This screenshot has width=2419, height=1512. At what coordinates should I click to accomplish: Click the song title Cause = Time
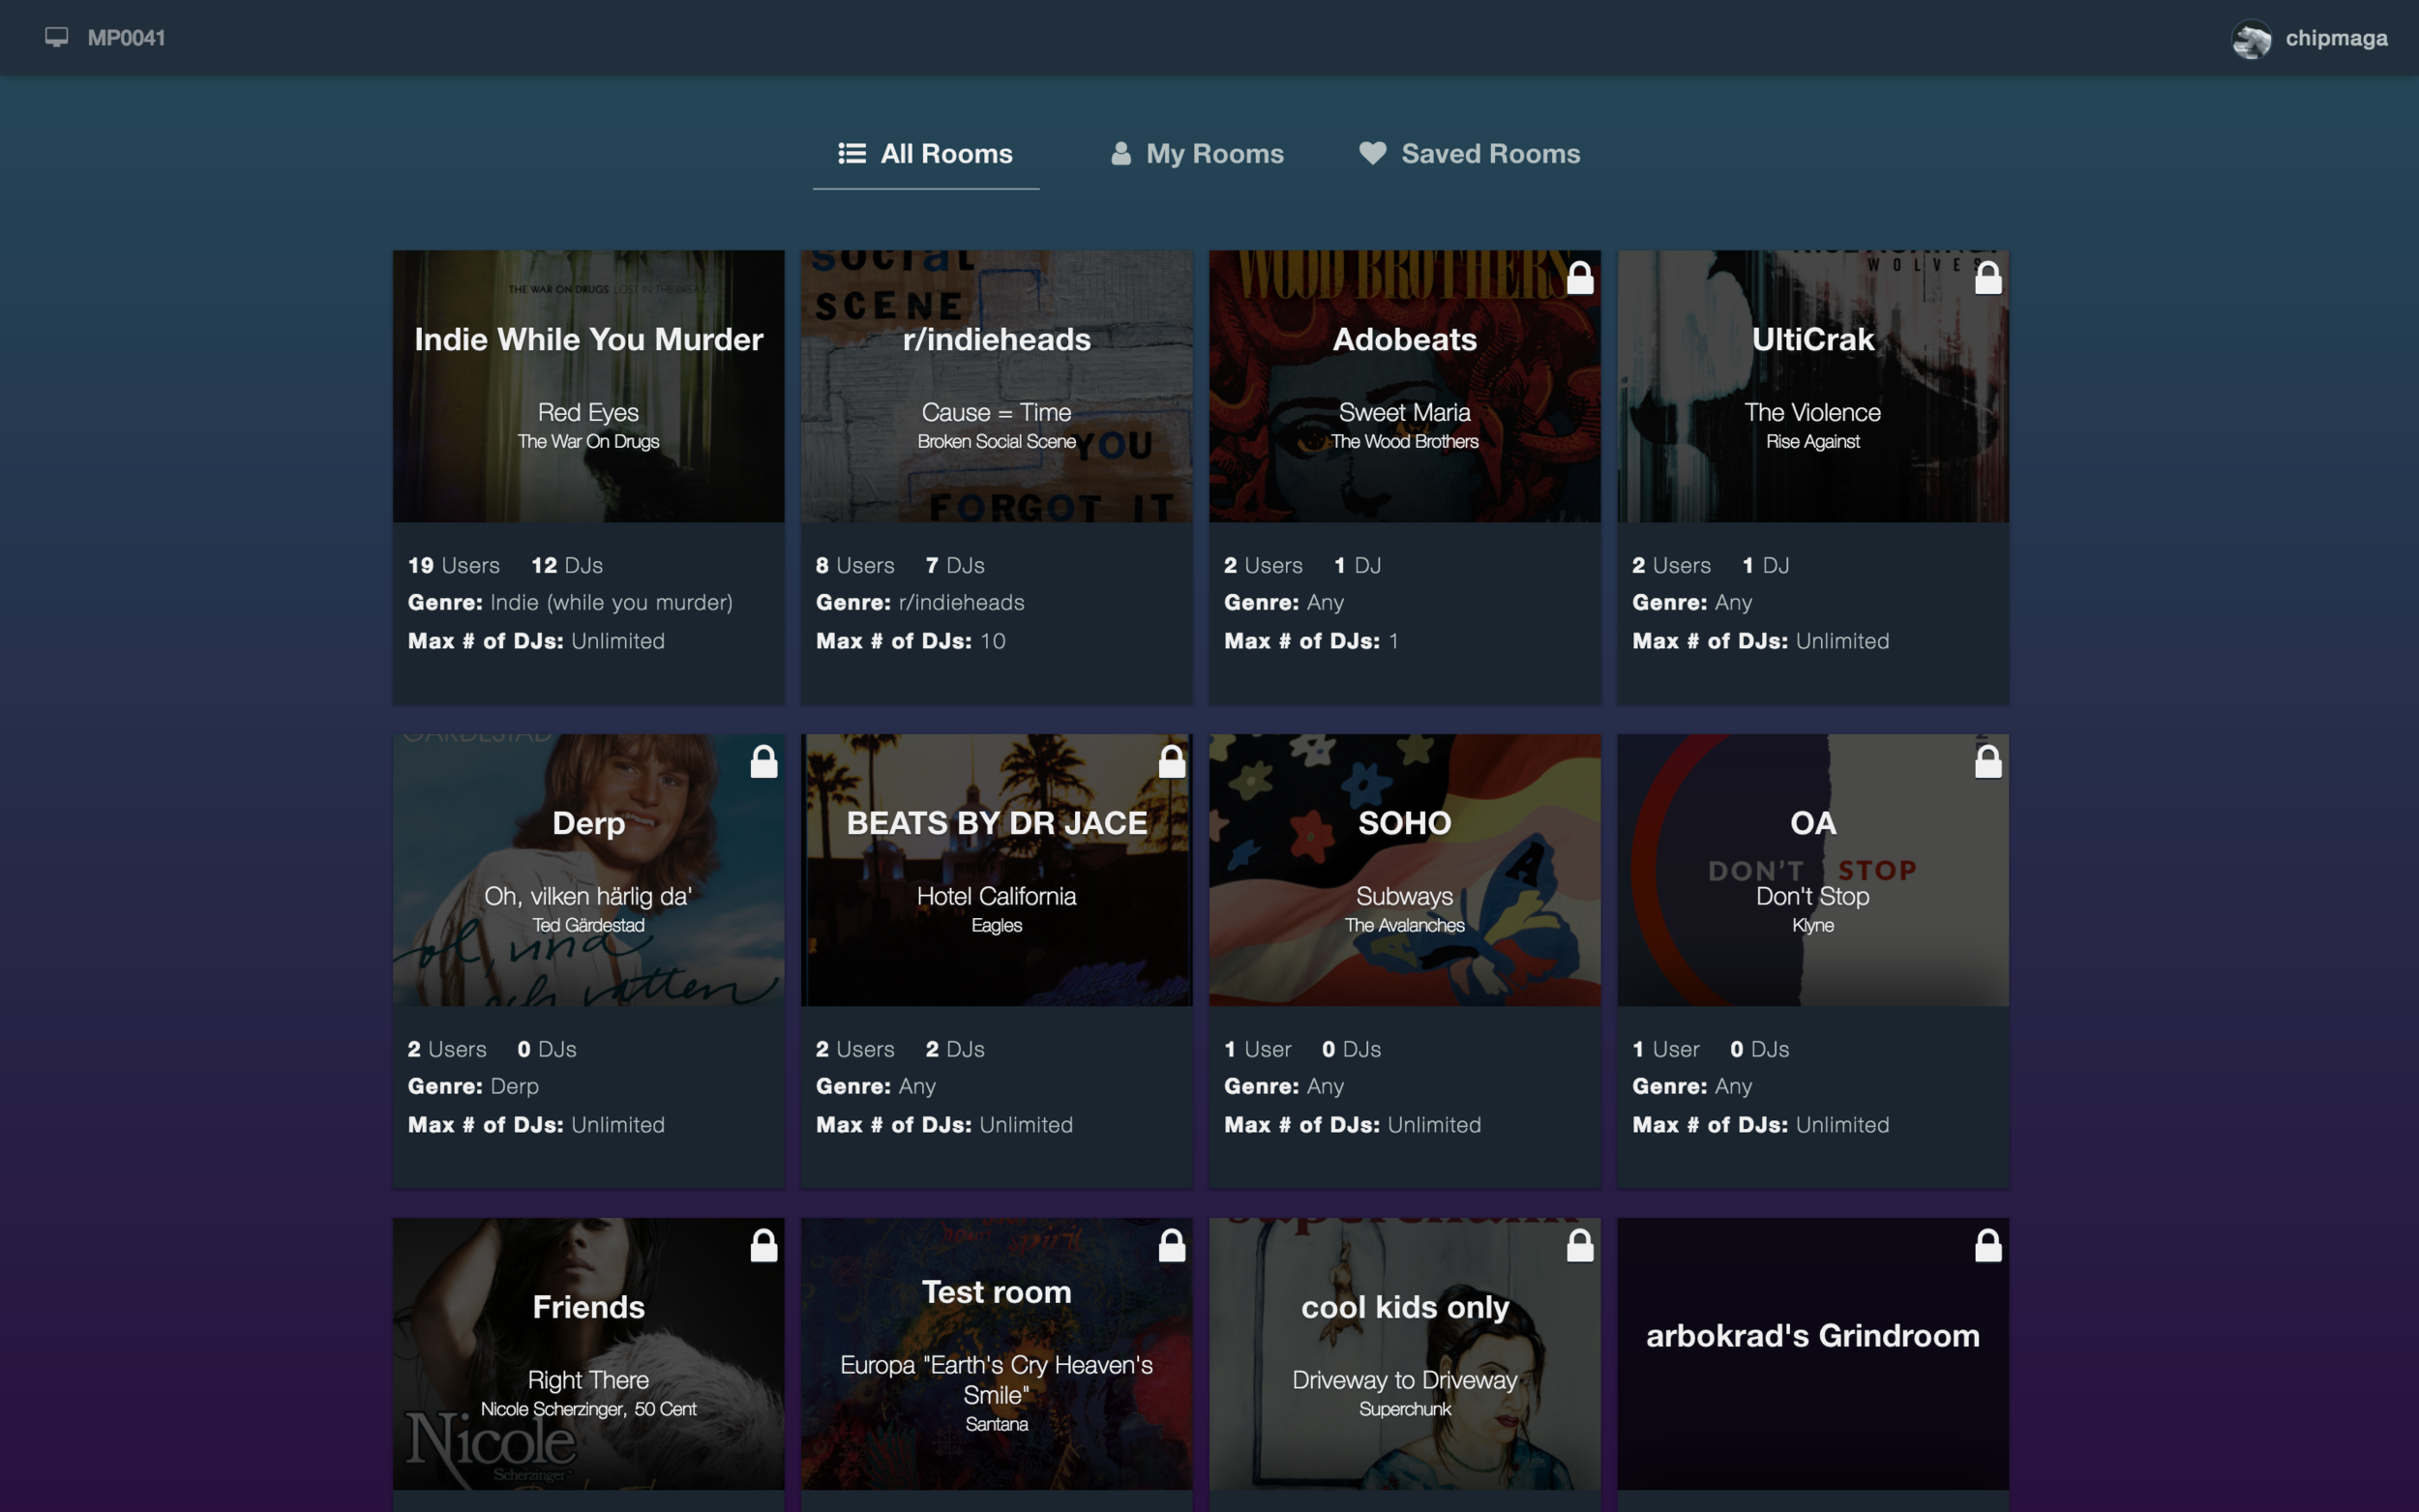coord(996,412)
